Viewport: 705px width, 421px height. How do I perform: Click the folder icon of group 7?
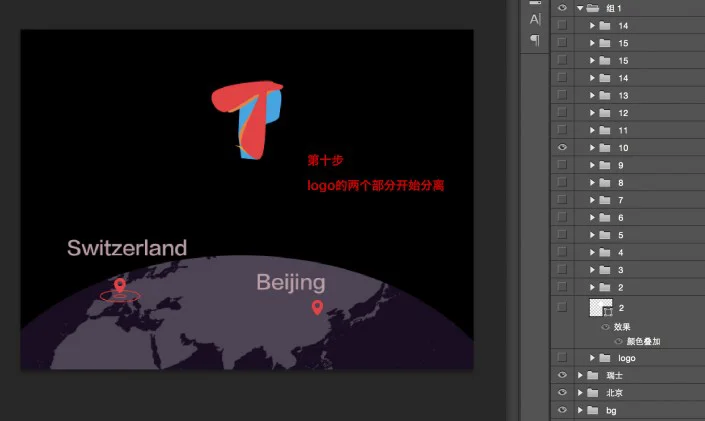coord(605,200)
